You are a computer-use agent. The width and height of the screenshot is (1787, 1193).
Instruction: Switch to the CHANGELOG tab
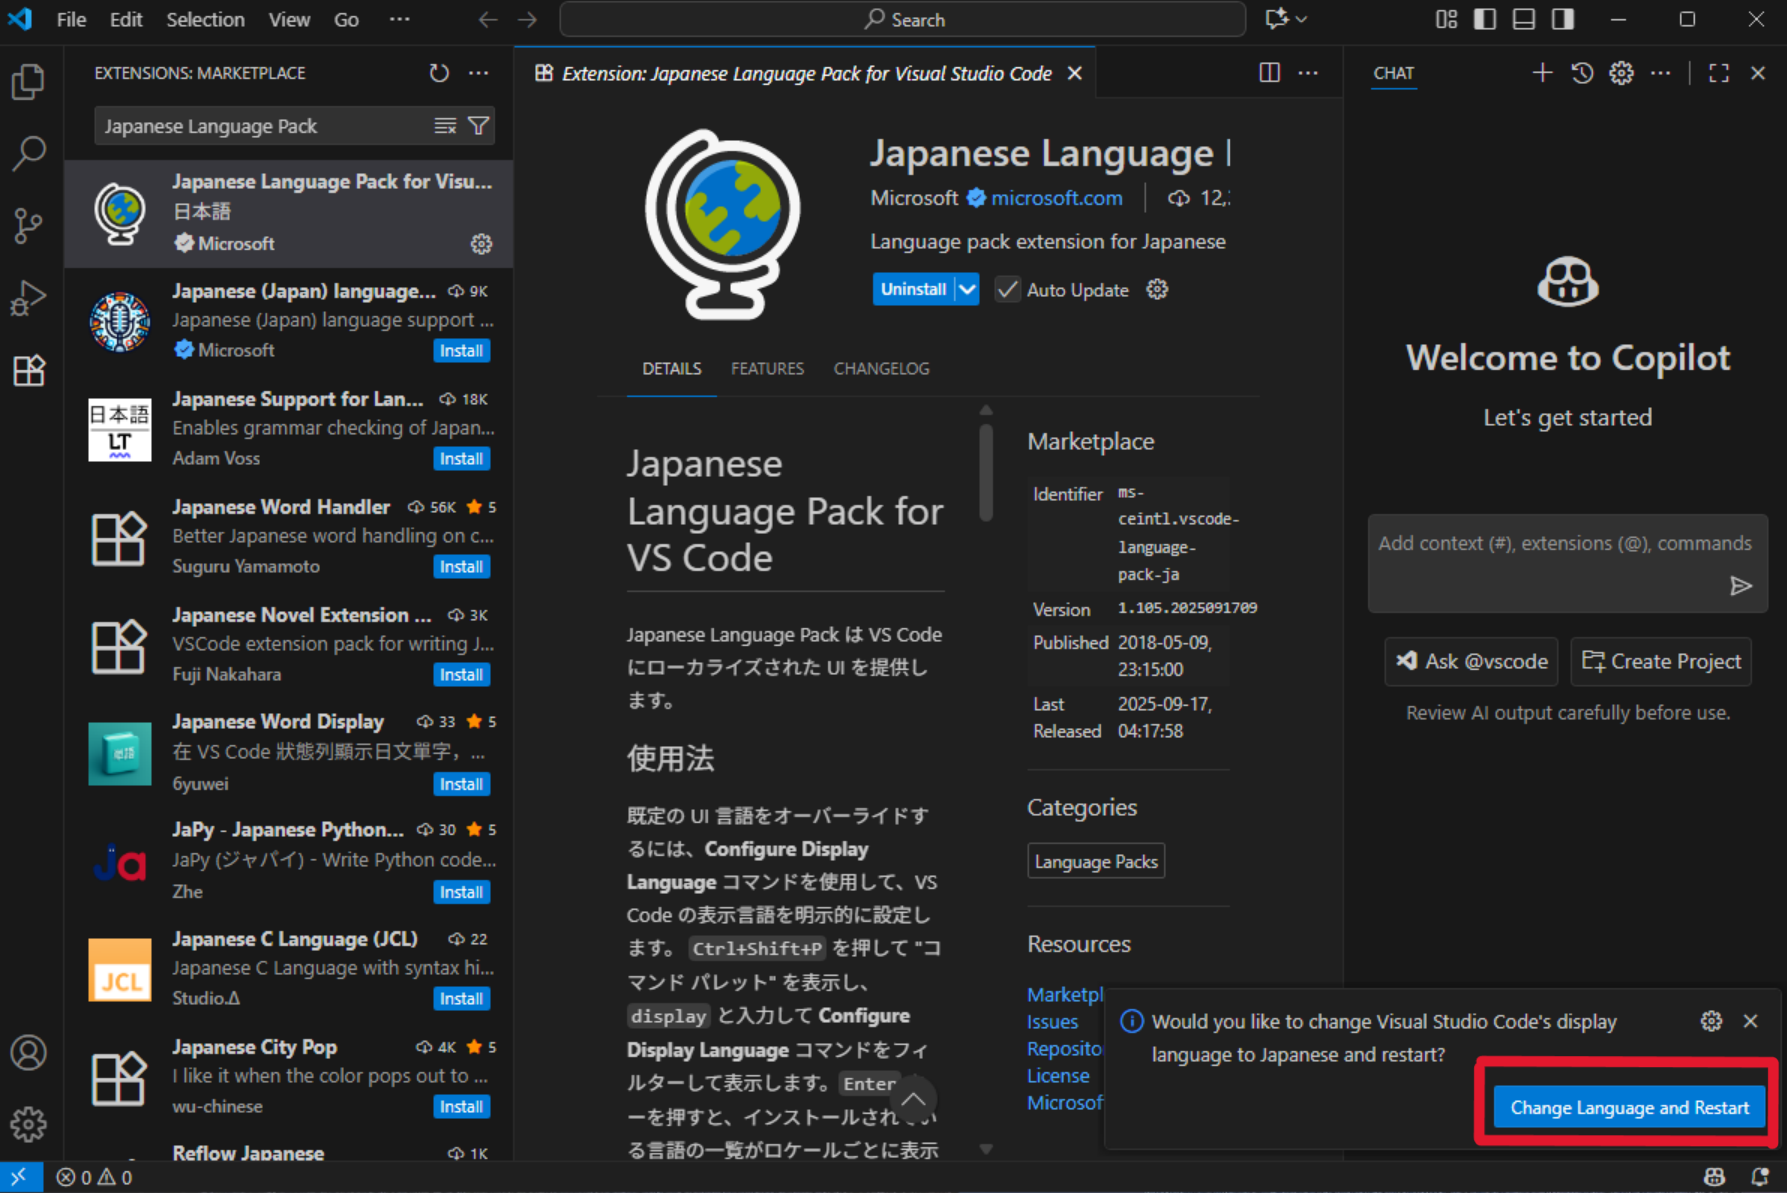[881, 369]
